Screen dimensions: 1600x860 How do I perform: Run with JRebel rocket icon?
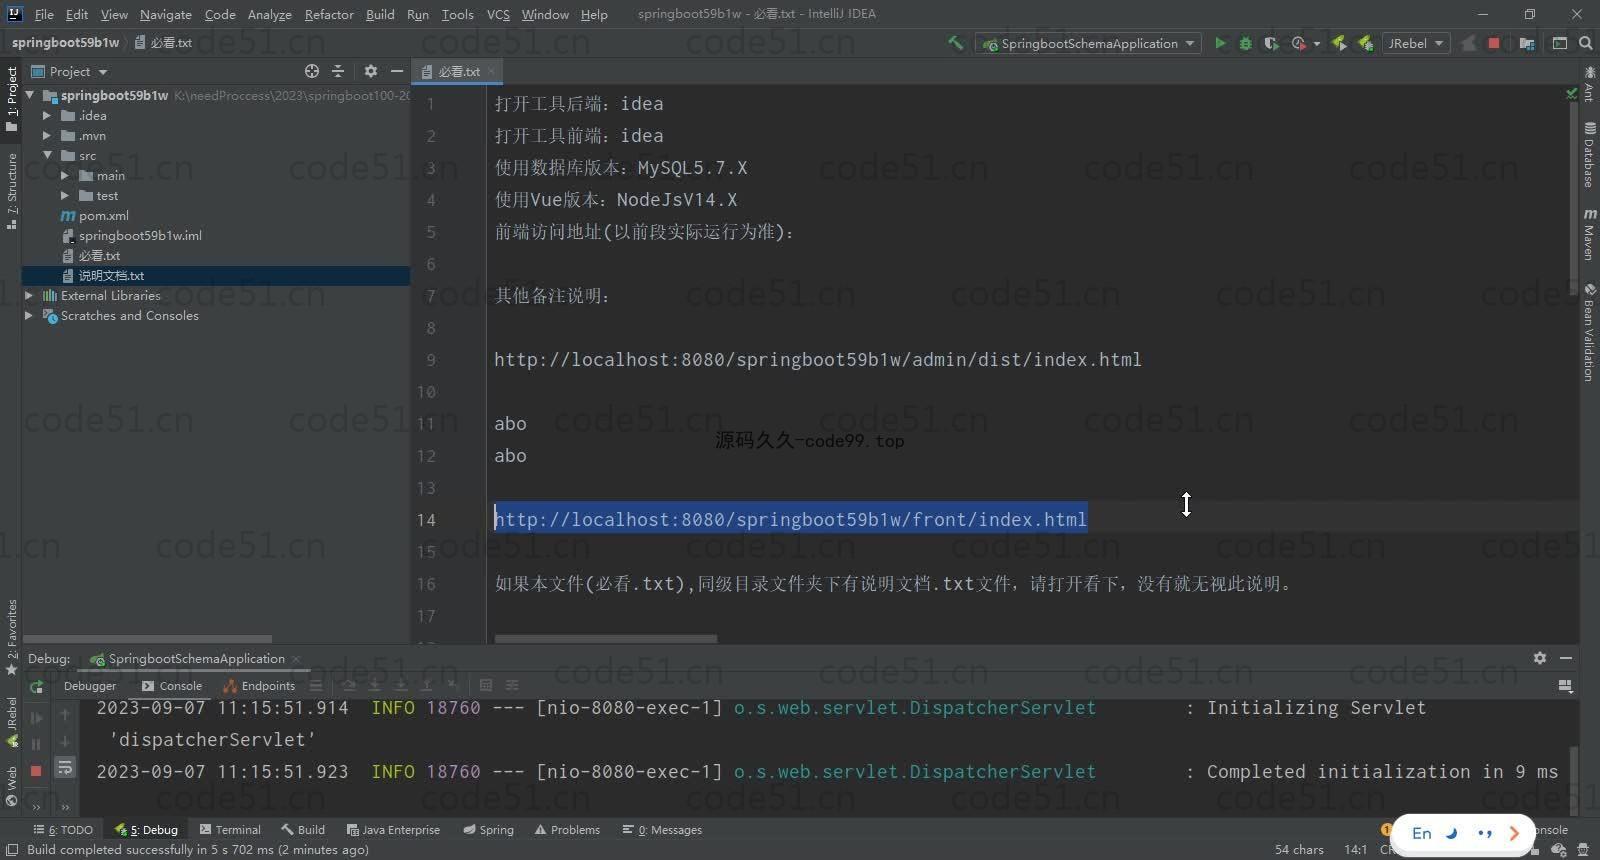coord(1339,43)
